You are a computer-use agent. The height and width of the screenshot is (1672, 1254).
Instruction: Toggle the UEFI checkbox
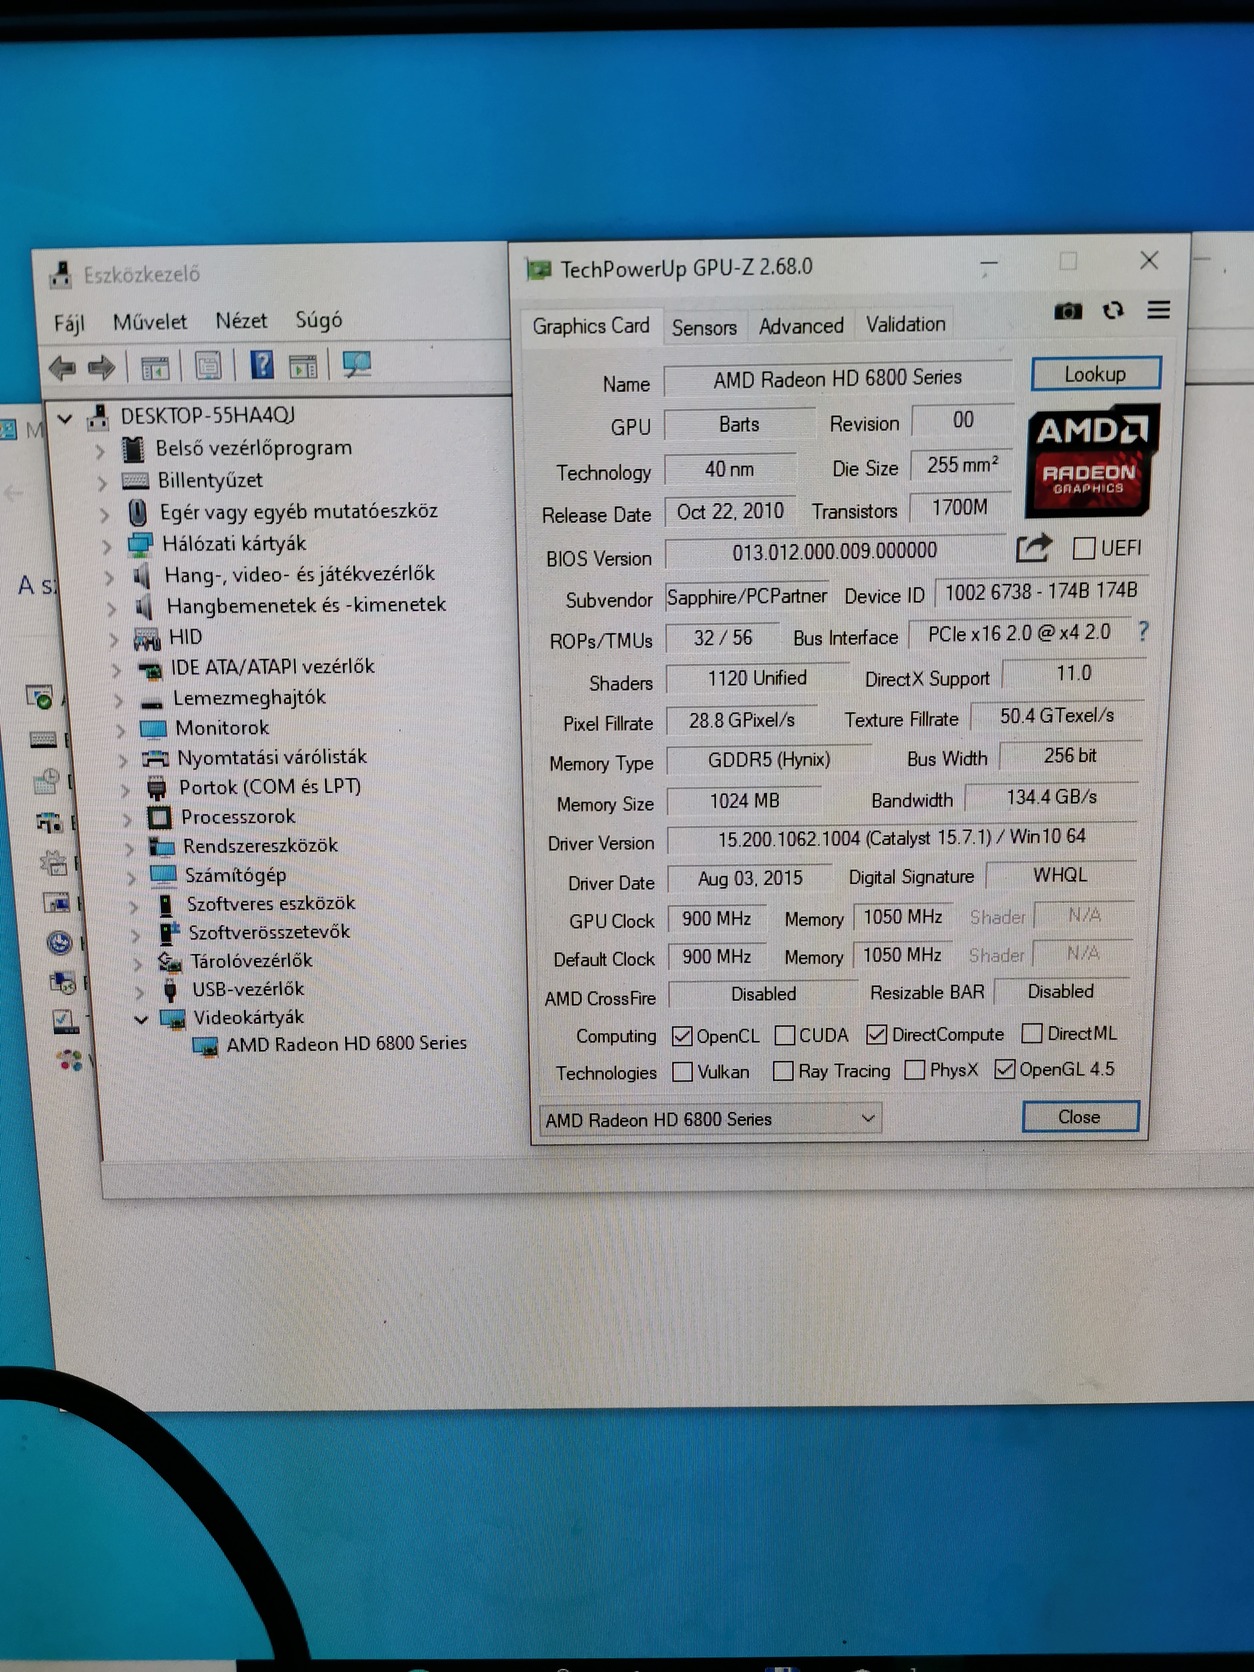[x=1083, y=548]
